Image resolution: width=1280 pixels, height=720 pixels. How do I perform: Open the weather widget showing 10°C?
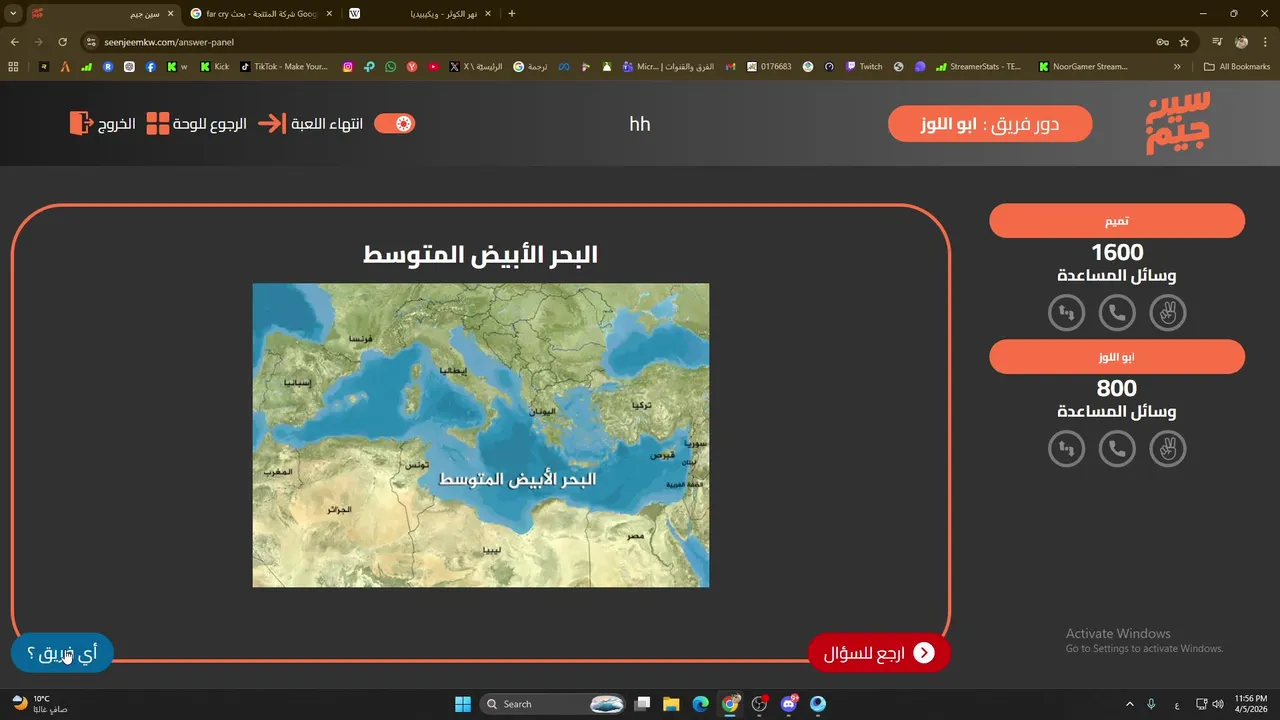(x=40, y=704)
